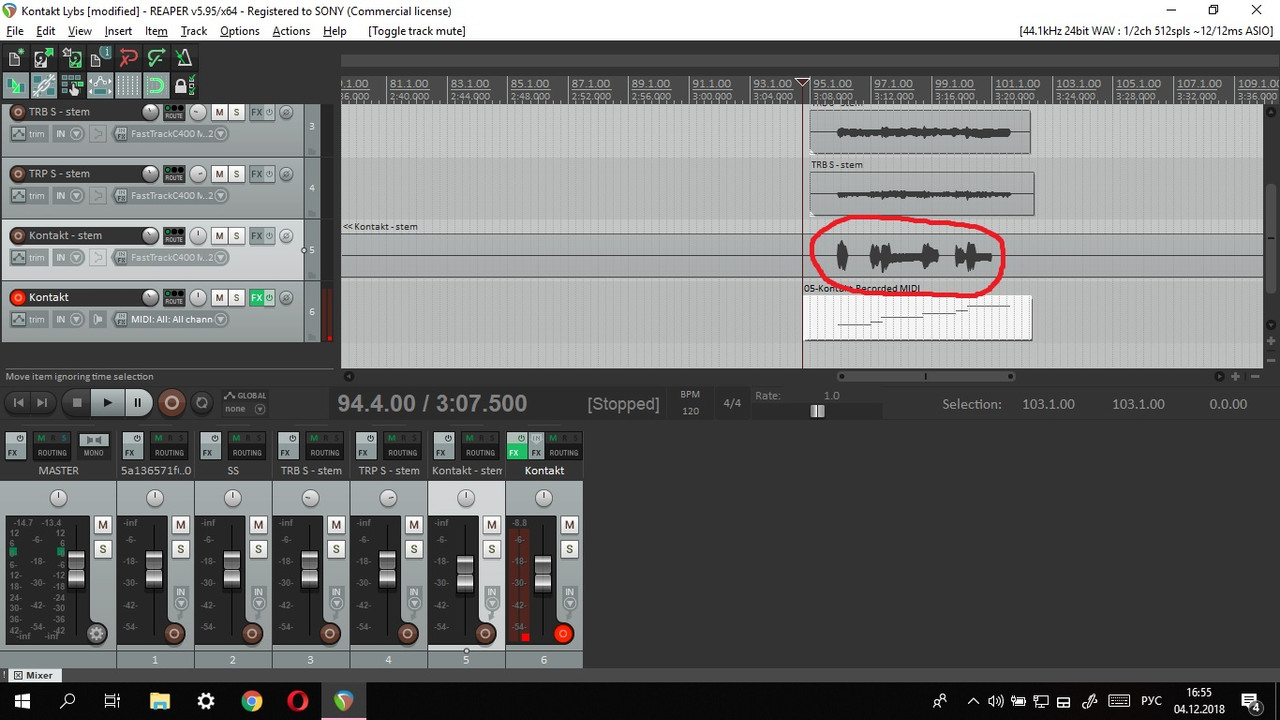This screenshot has width=1280, height=720.
Task: Click the playrate slider handle
Action: click(x=817, y=411)
